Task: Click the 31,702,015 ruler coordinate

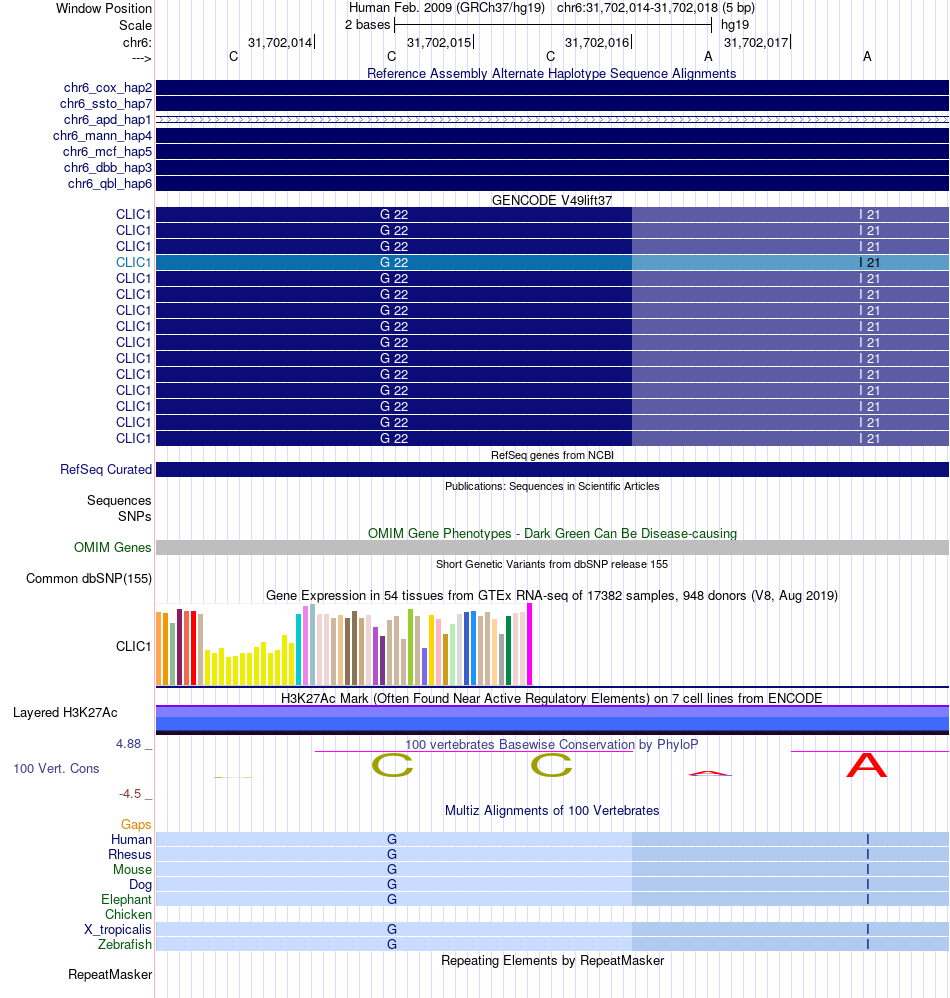Action: tap(439, 43)
